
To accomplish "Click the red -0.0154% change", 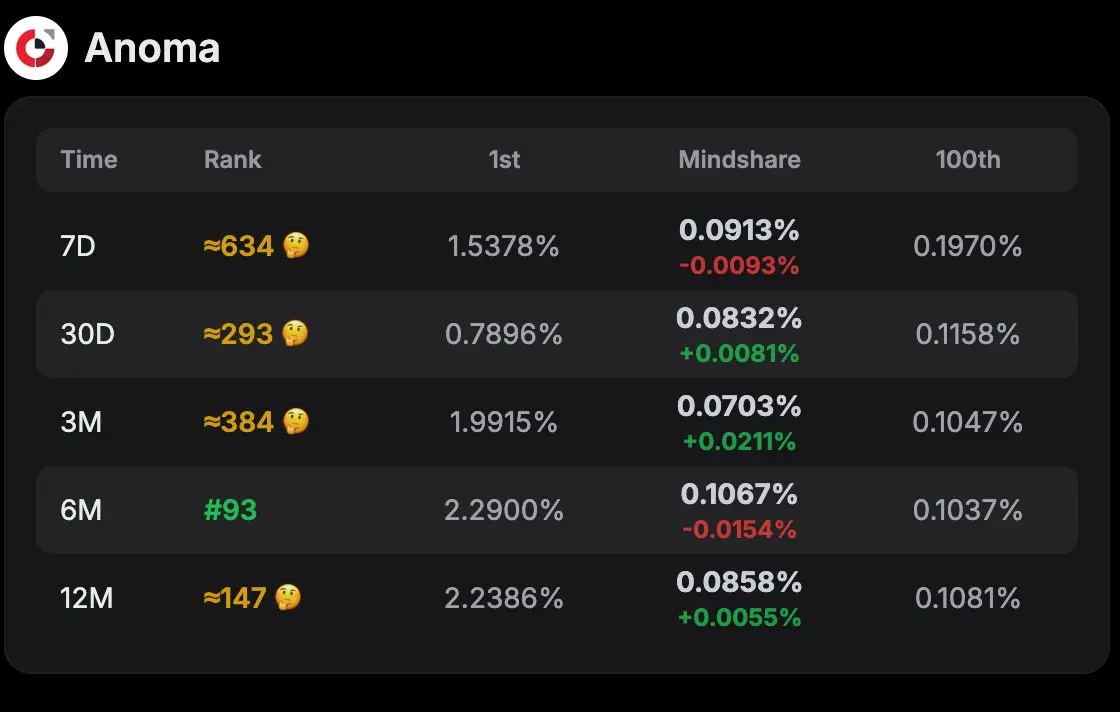I will coord(739,529).
